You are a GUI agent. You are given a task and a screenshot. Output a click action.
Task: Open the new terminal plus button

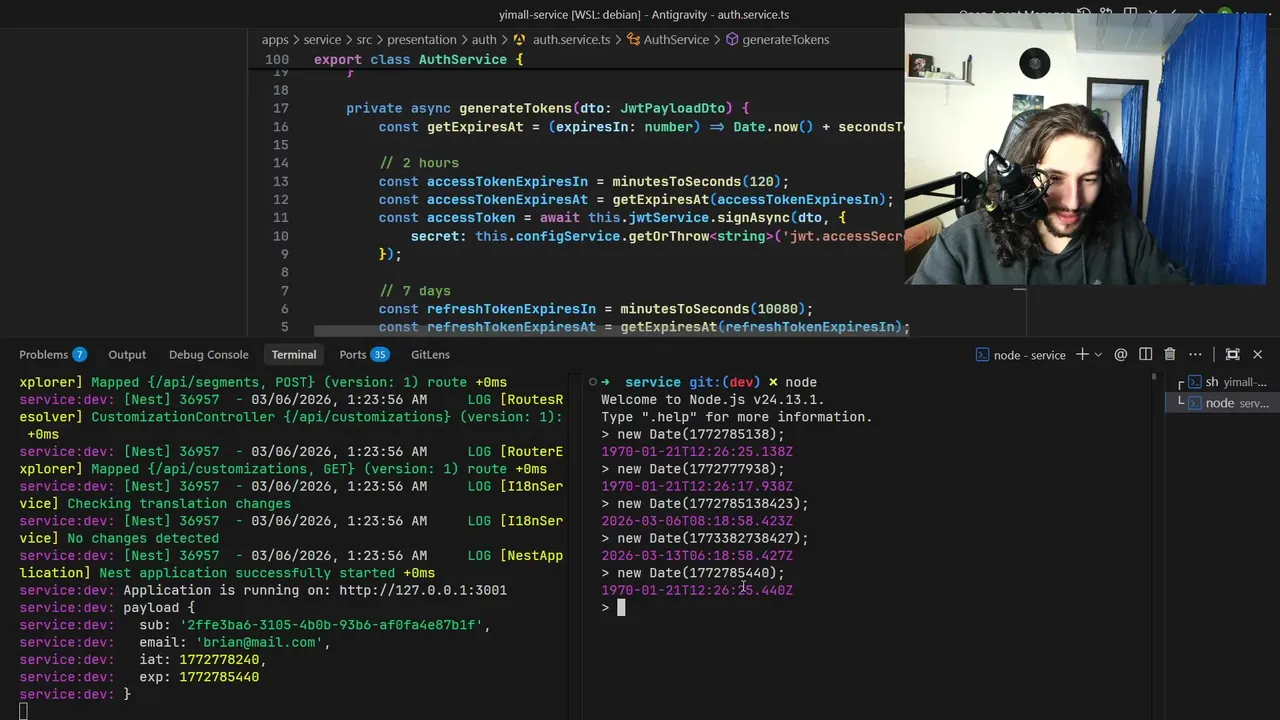[x=1081, y=354]
